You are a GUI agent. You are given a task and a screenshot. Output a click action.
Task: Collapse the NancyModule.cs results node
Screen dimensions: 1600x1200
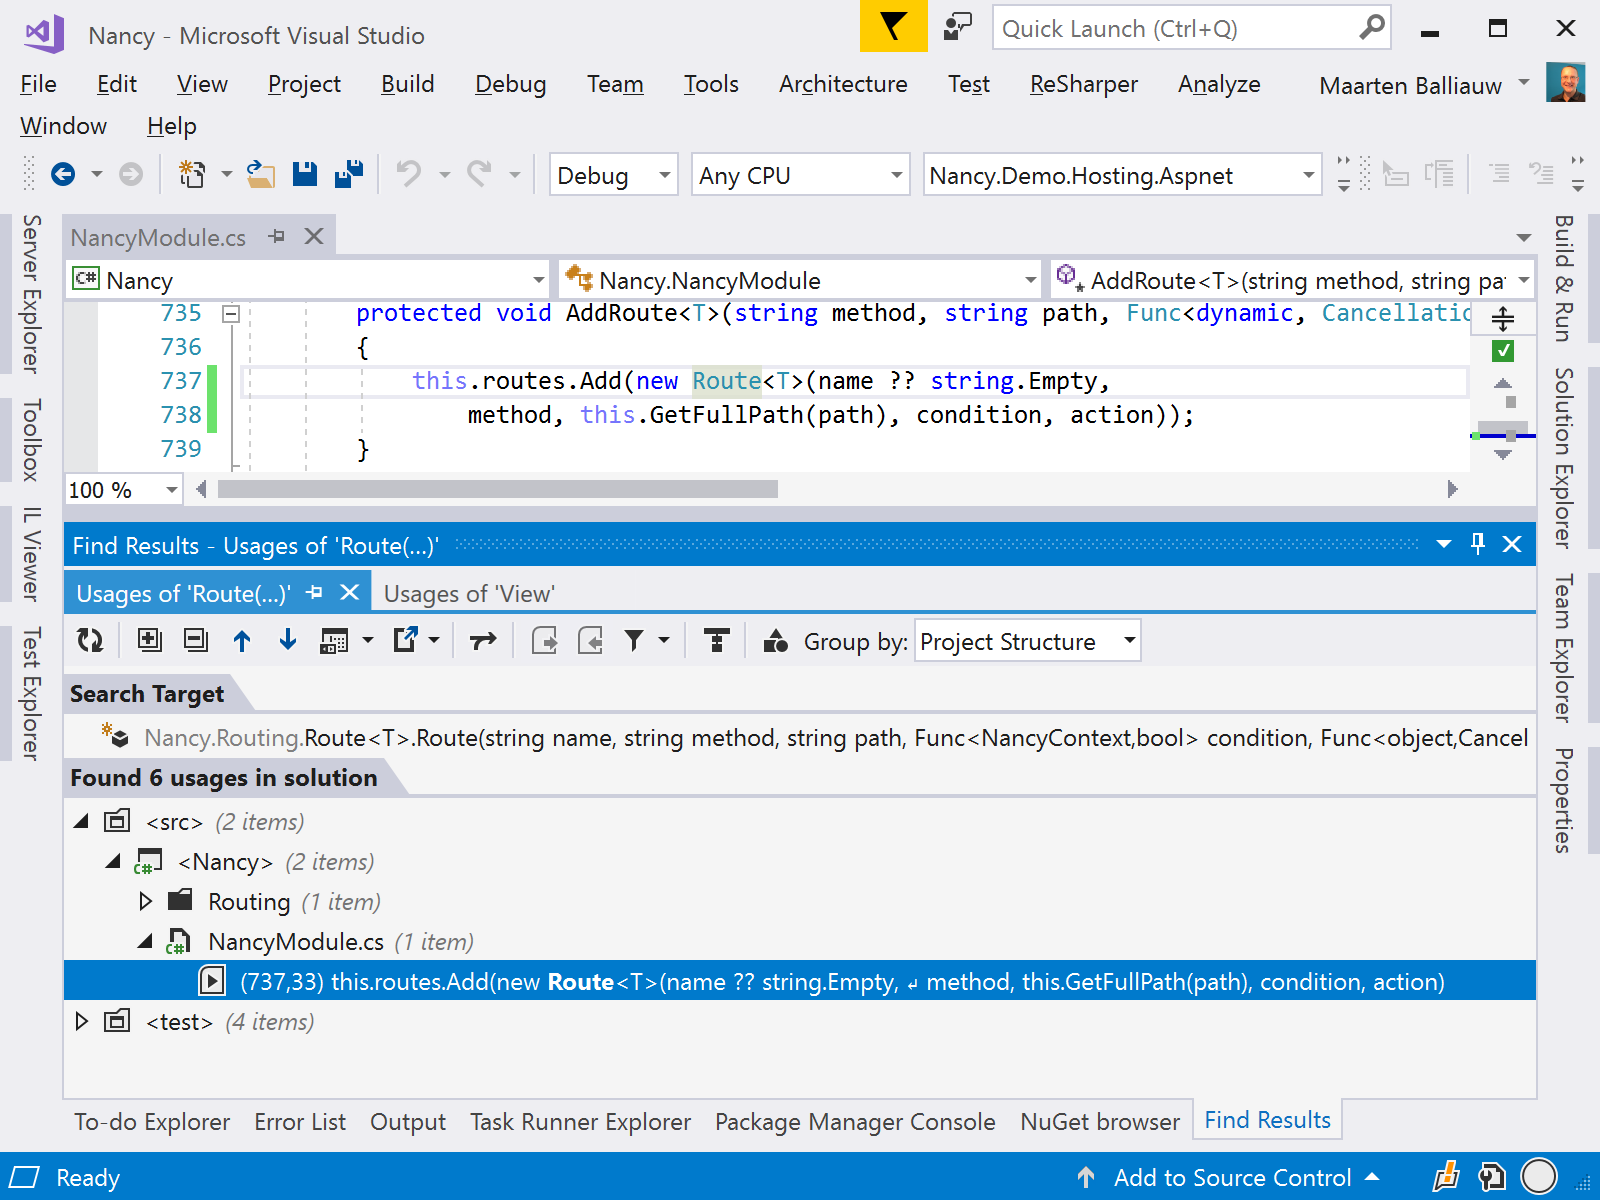tap(146, 941)
